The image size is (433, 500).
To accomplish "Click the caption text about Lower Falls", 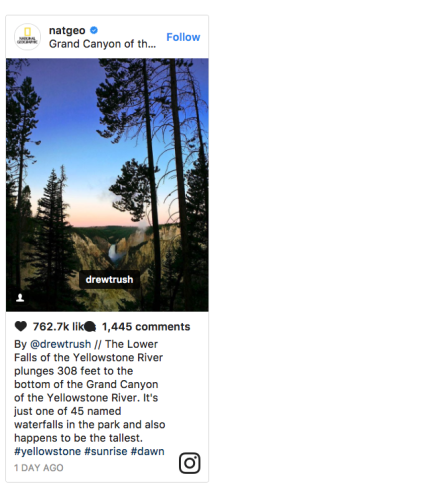I will 89,391.
